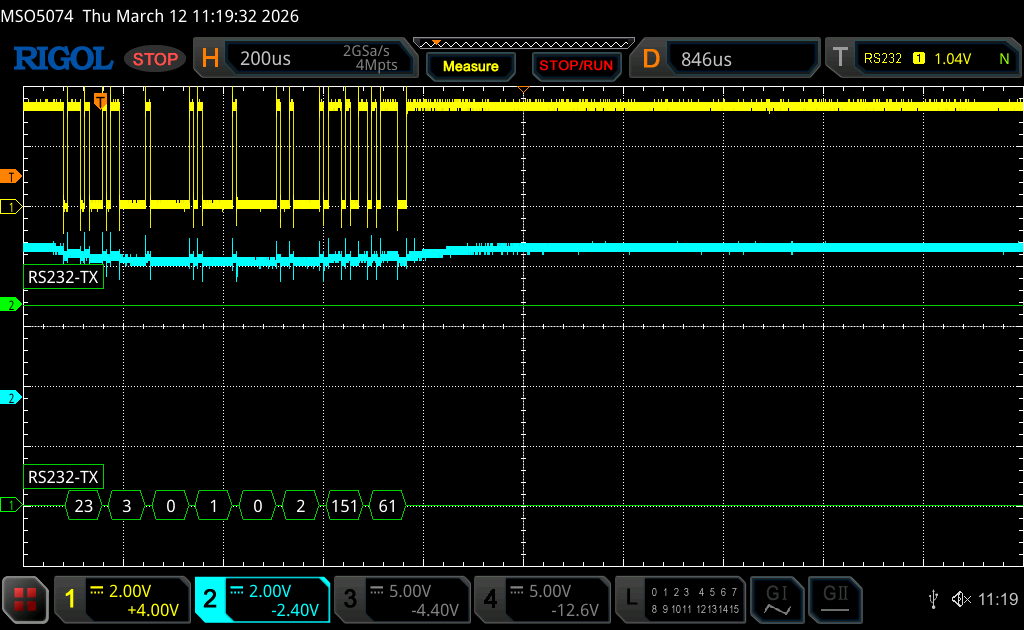Open the logic analyzer L digital channels
The width and height of the screenshot is (1024, 630).
(x=682, y=599)
